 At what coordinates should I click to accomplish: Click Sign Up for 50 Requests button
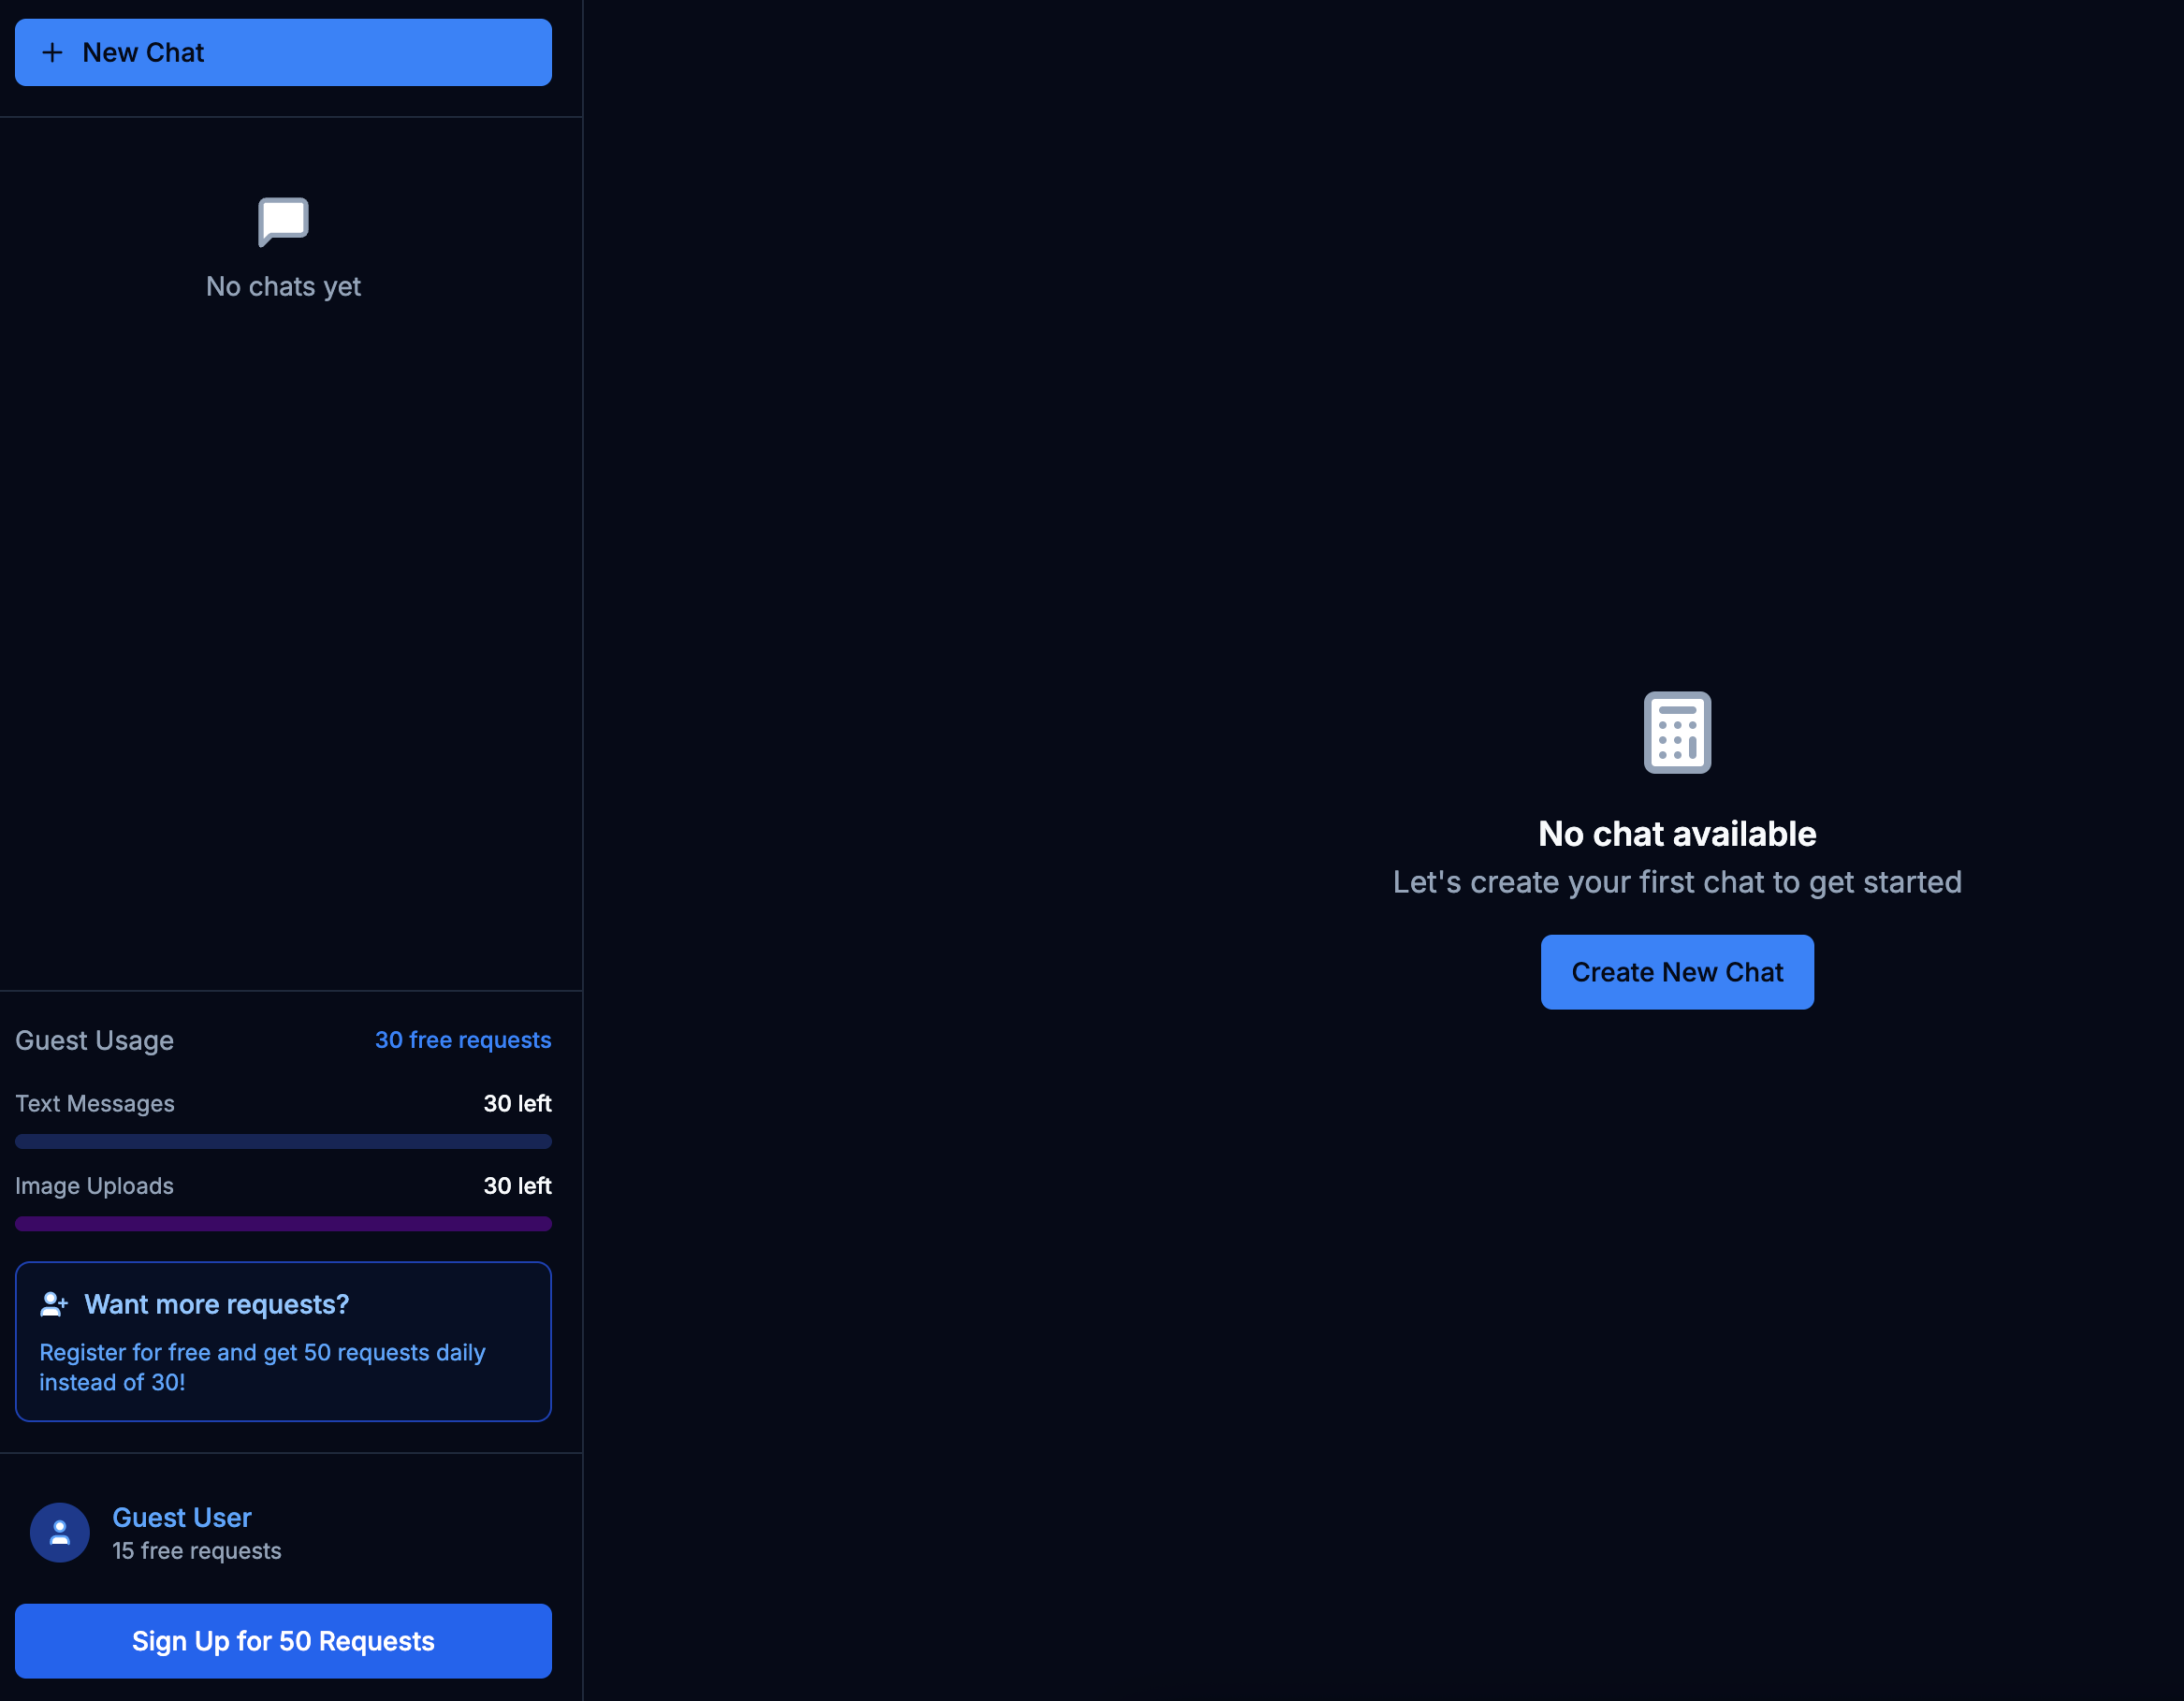tap(283, 1641)
